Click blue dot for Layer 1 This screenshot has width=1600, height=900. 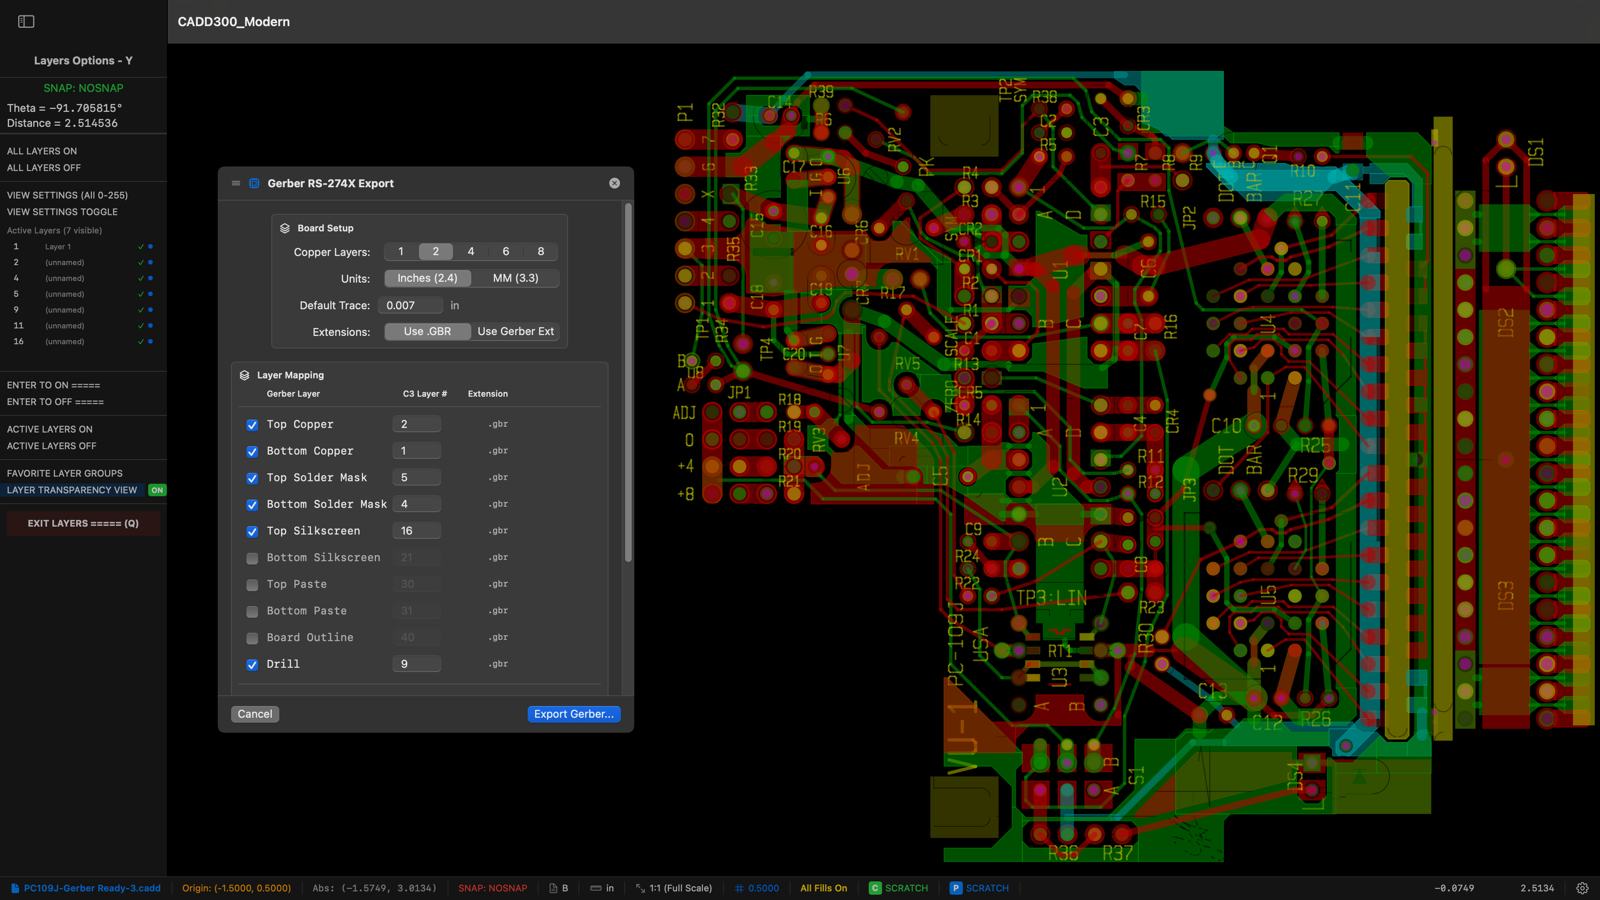pyautogui.click(x=151, y=246)
